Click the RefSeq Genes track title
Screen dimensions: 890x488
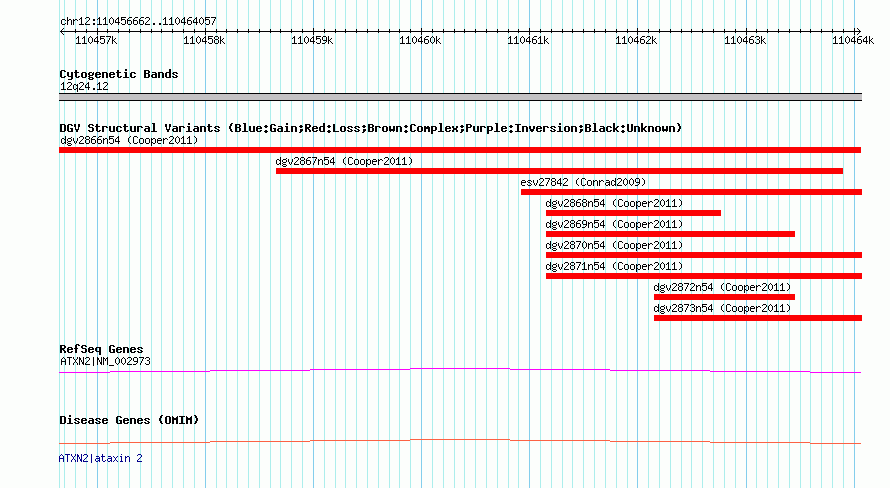(x=101, y=349)
